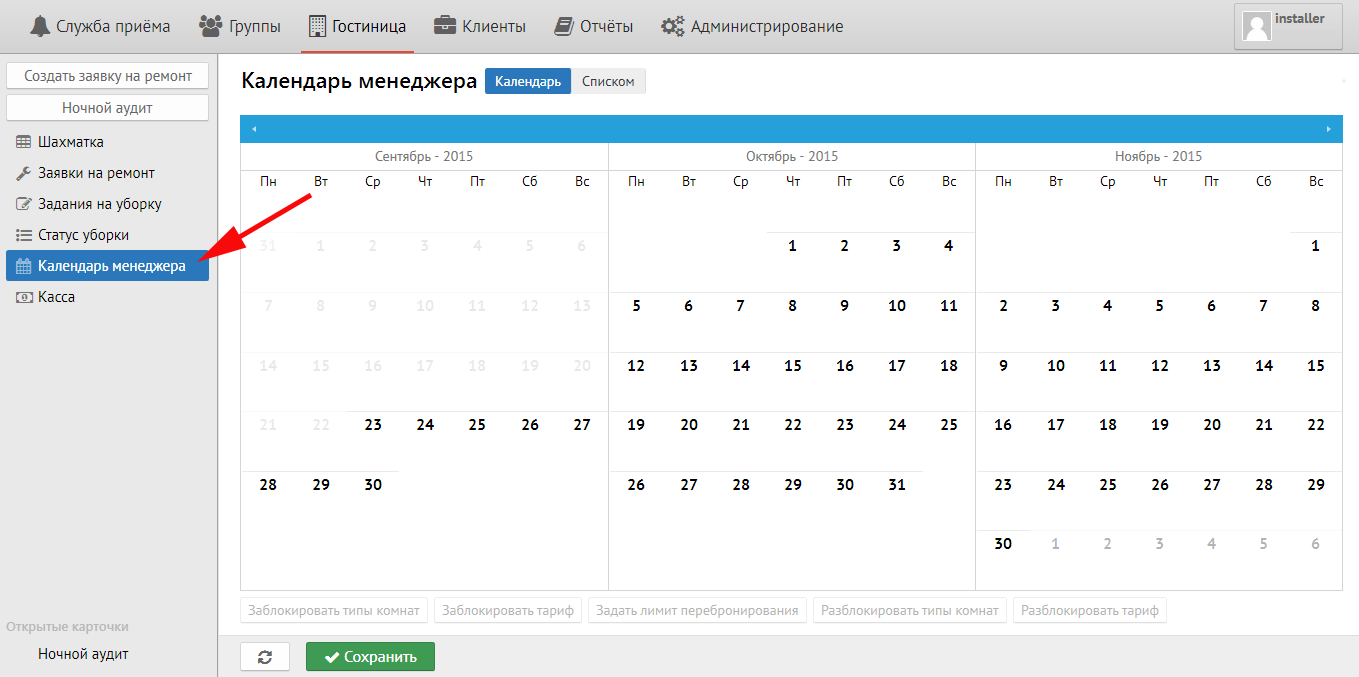Open the Шахматка grid icon
Screen dimensions: 1359x677
click(23, 142)
